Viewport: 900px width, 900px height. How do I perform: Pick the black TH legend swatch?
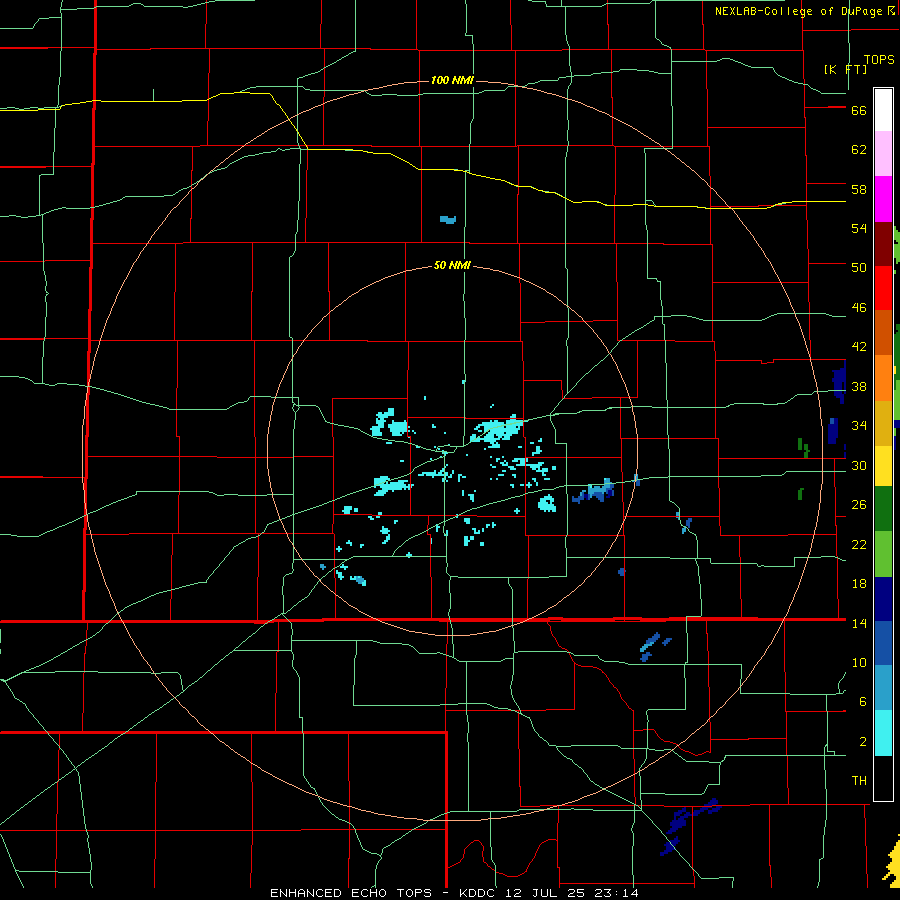point(883,778)
